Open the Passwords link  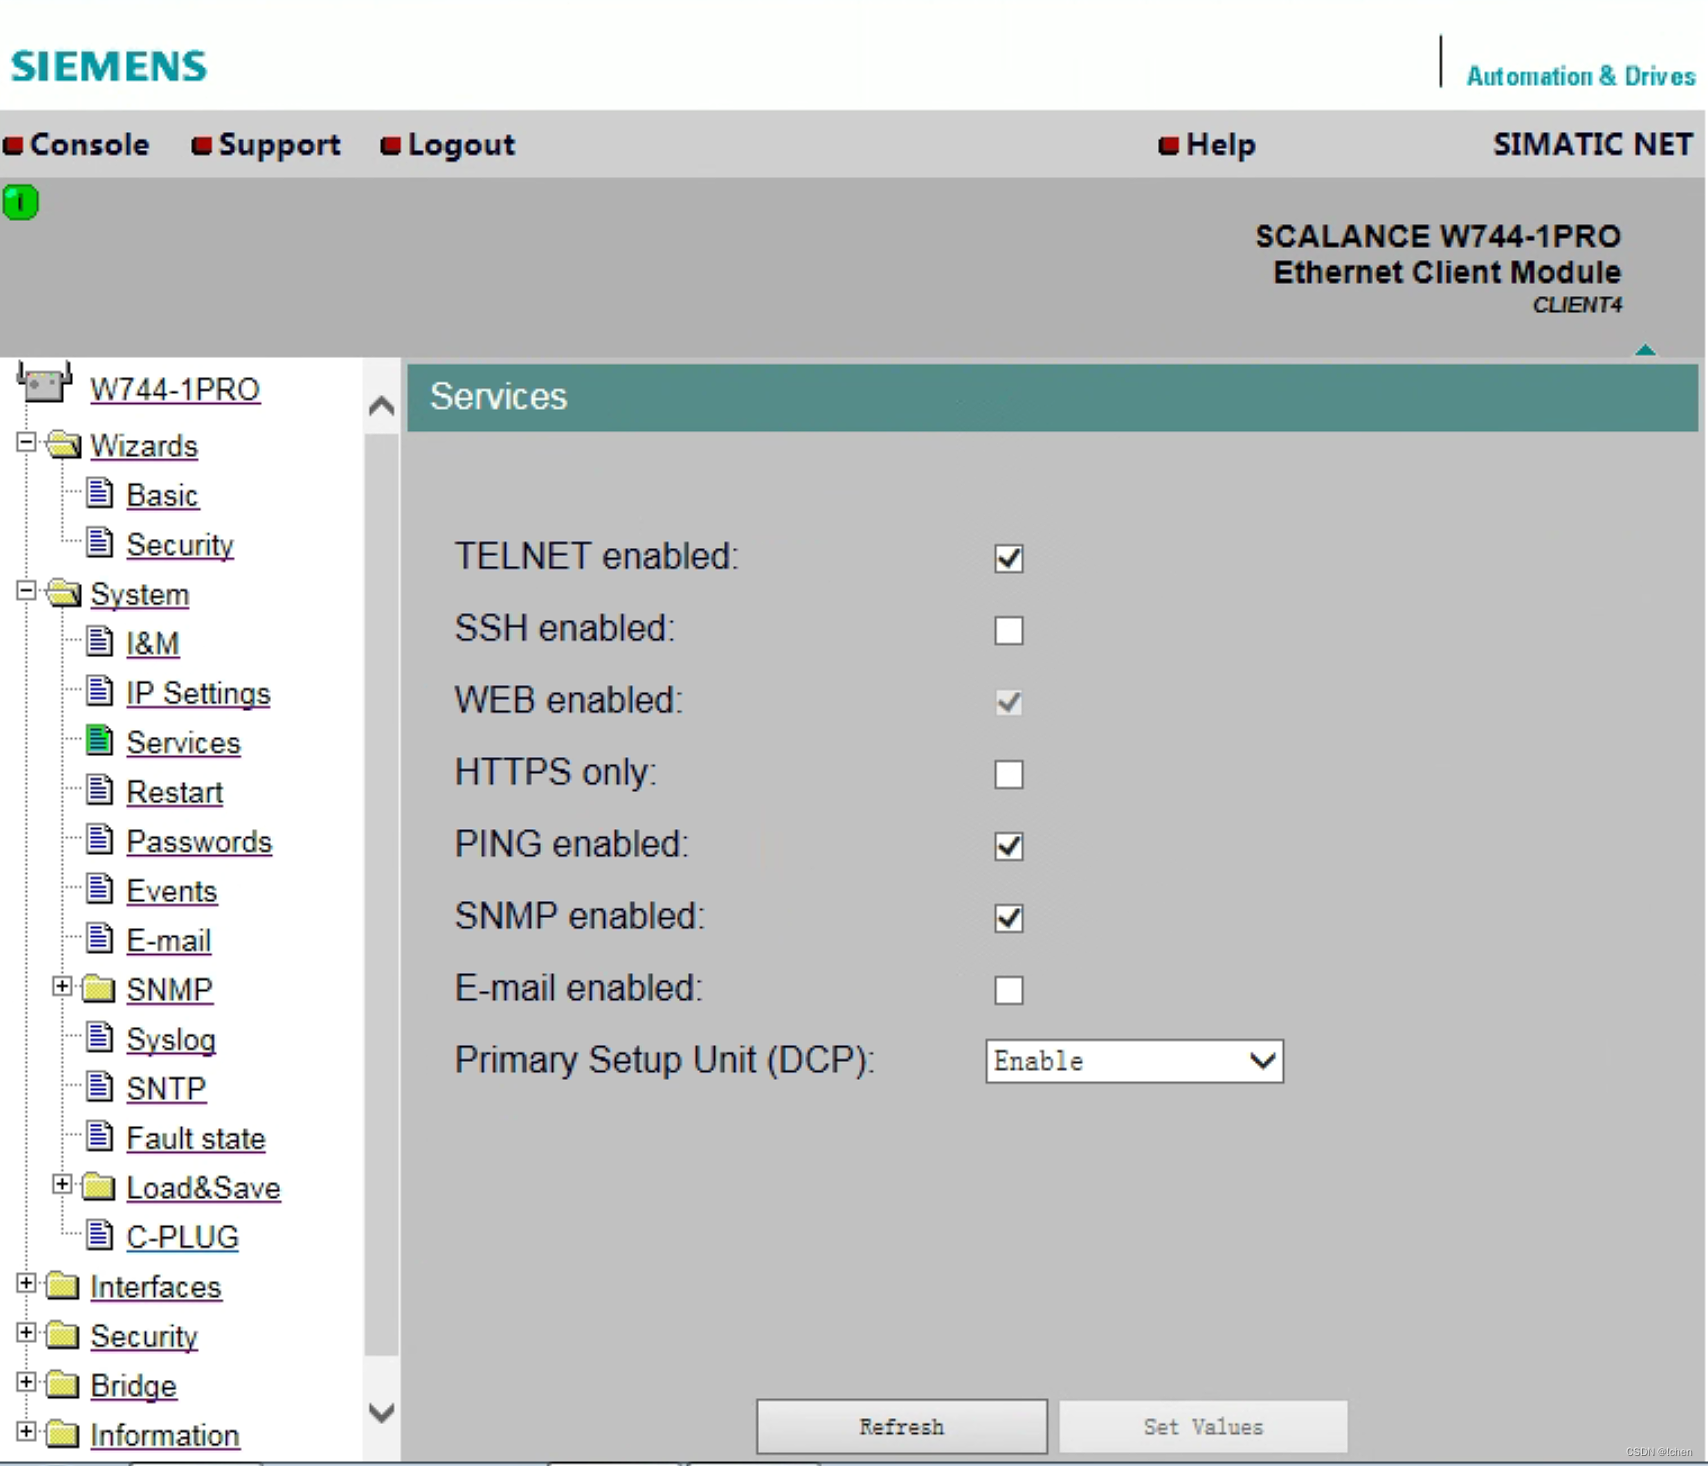(199, 841)
